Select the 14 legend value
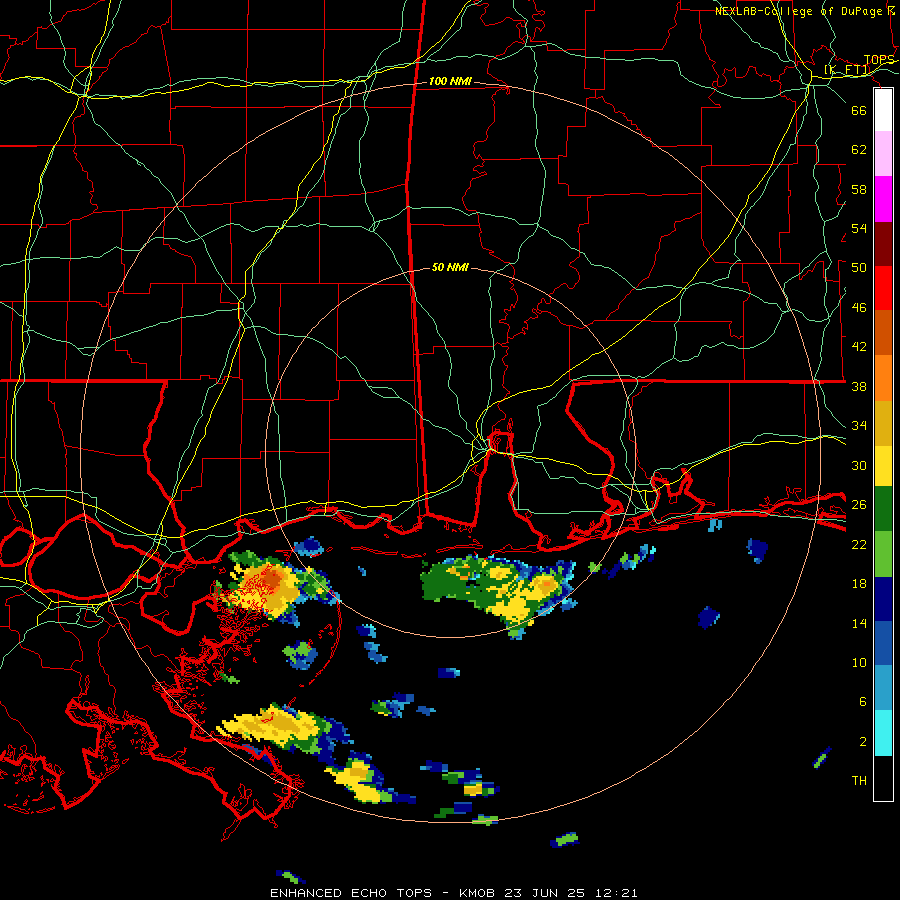This screenshot has width=900, height=900. pos(859,623)
